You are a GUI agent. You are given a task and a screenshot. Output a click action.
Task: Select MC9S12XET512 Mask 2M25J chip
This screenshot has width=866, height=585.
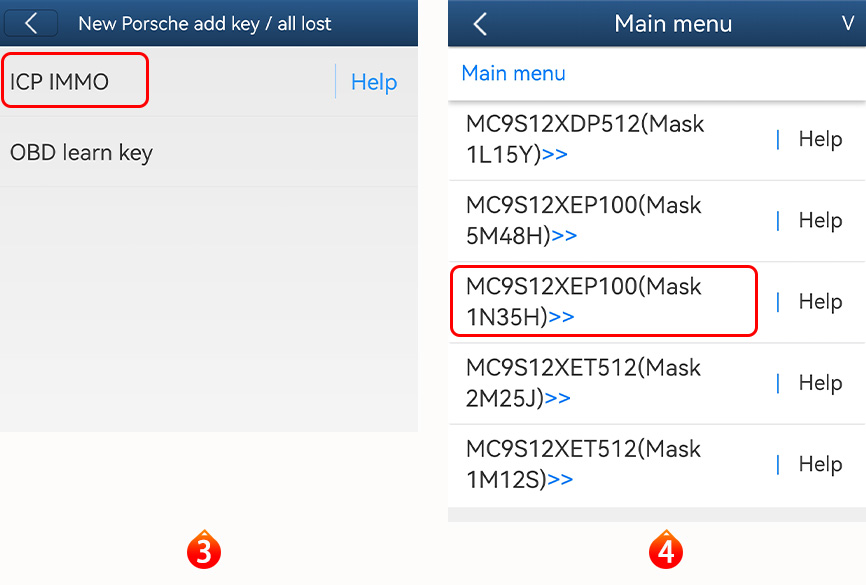(x=585, y=383)
